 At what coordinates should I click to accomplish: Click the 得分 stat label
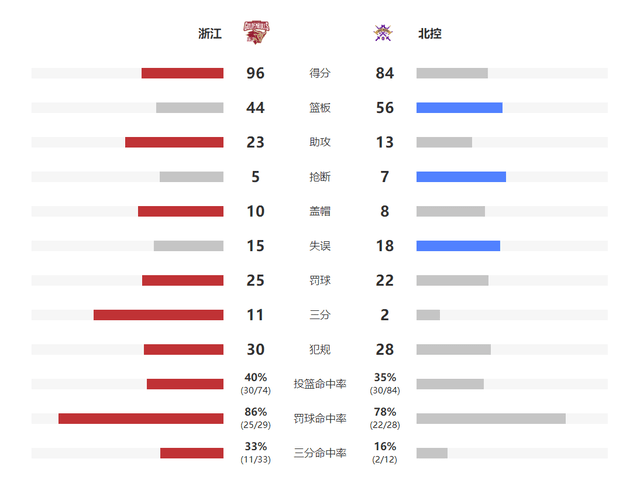click(320, 73)
